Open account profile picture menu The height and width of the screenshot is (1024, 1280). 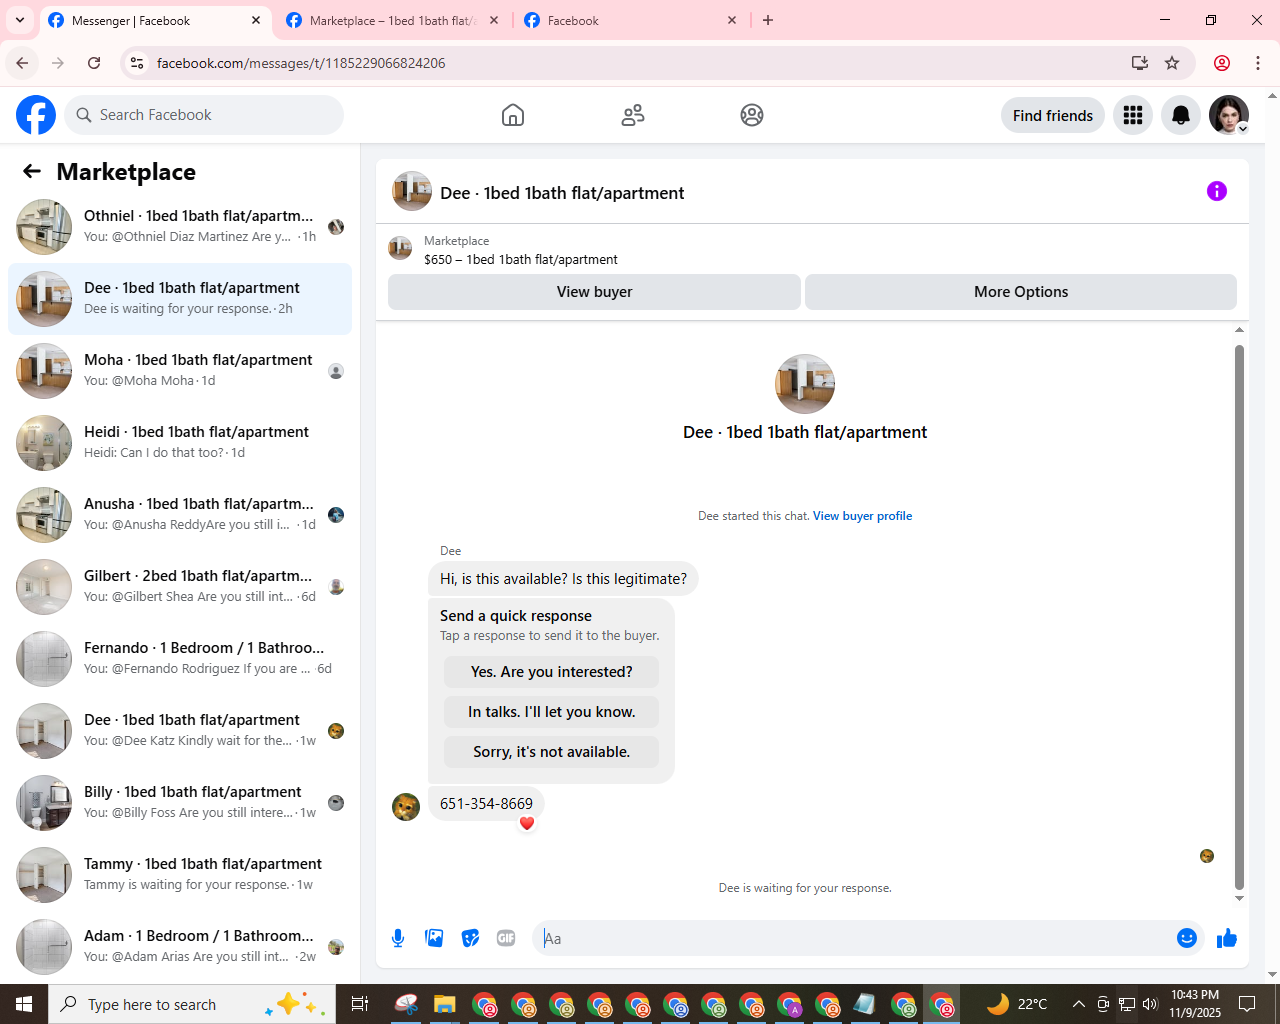(1229, 115)
